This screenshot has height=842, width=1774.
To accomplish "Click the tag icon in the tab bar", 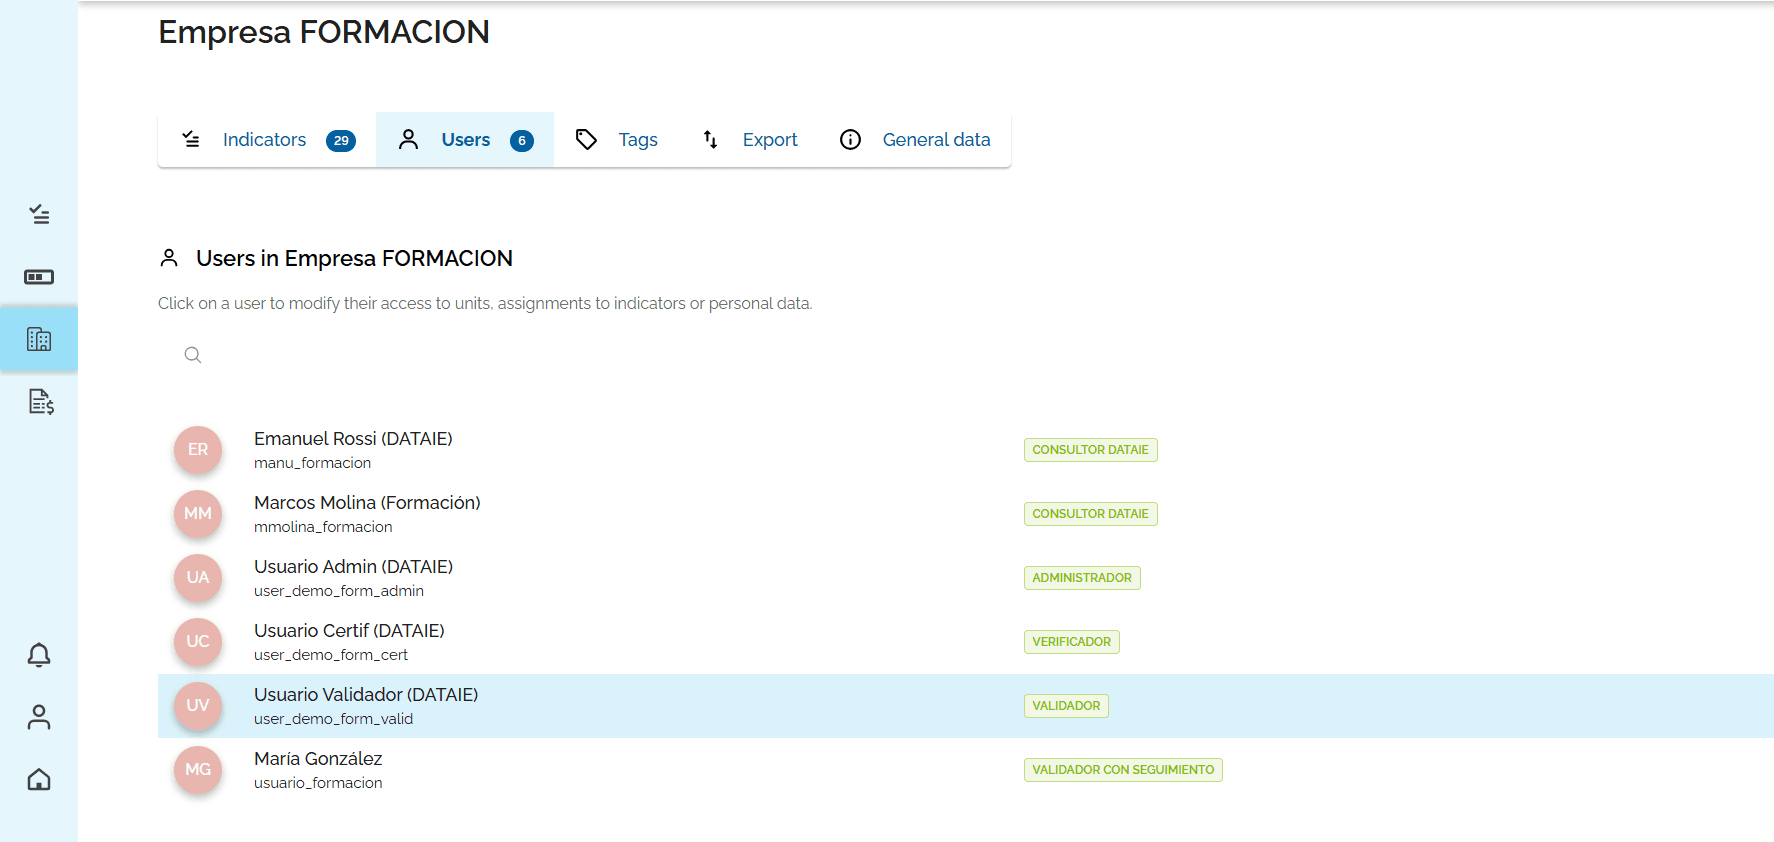I will (587, 140).
